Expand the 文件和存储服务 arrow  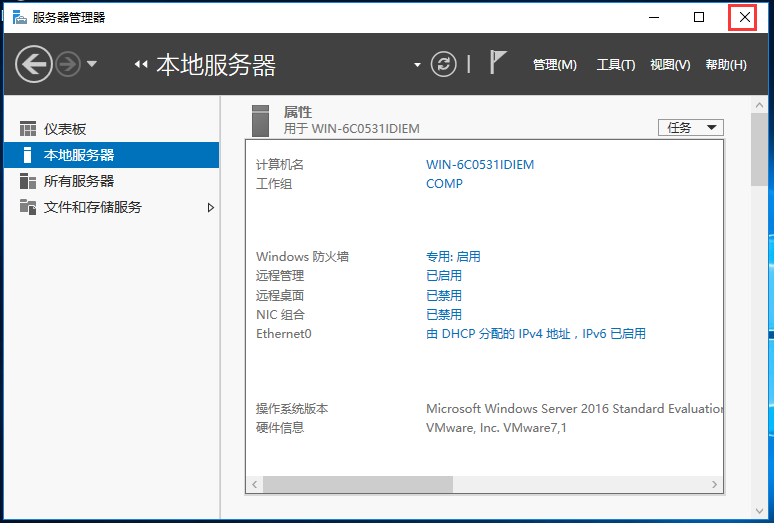[211, 208]
